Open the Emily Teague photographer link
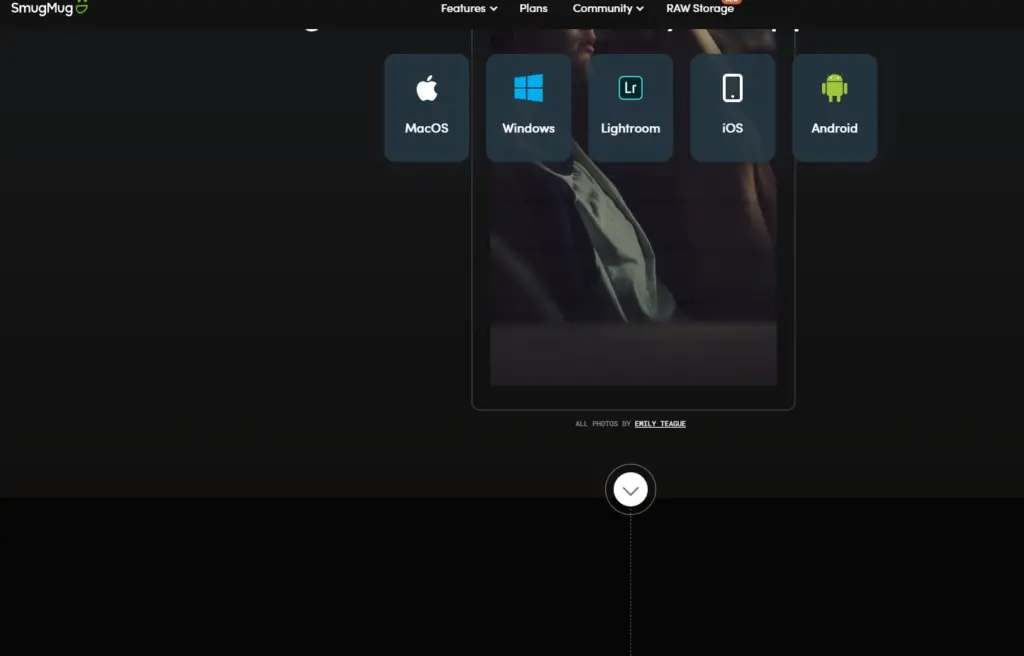Screen dimensions: 1024x656 [660, 424]
